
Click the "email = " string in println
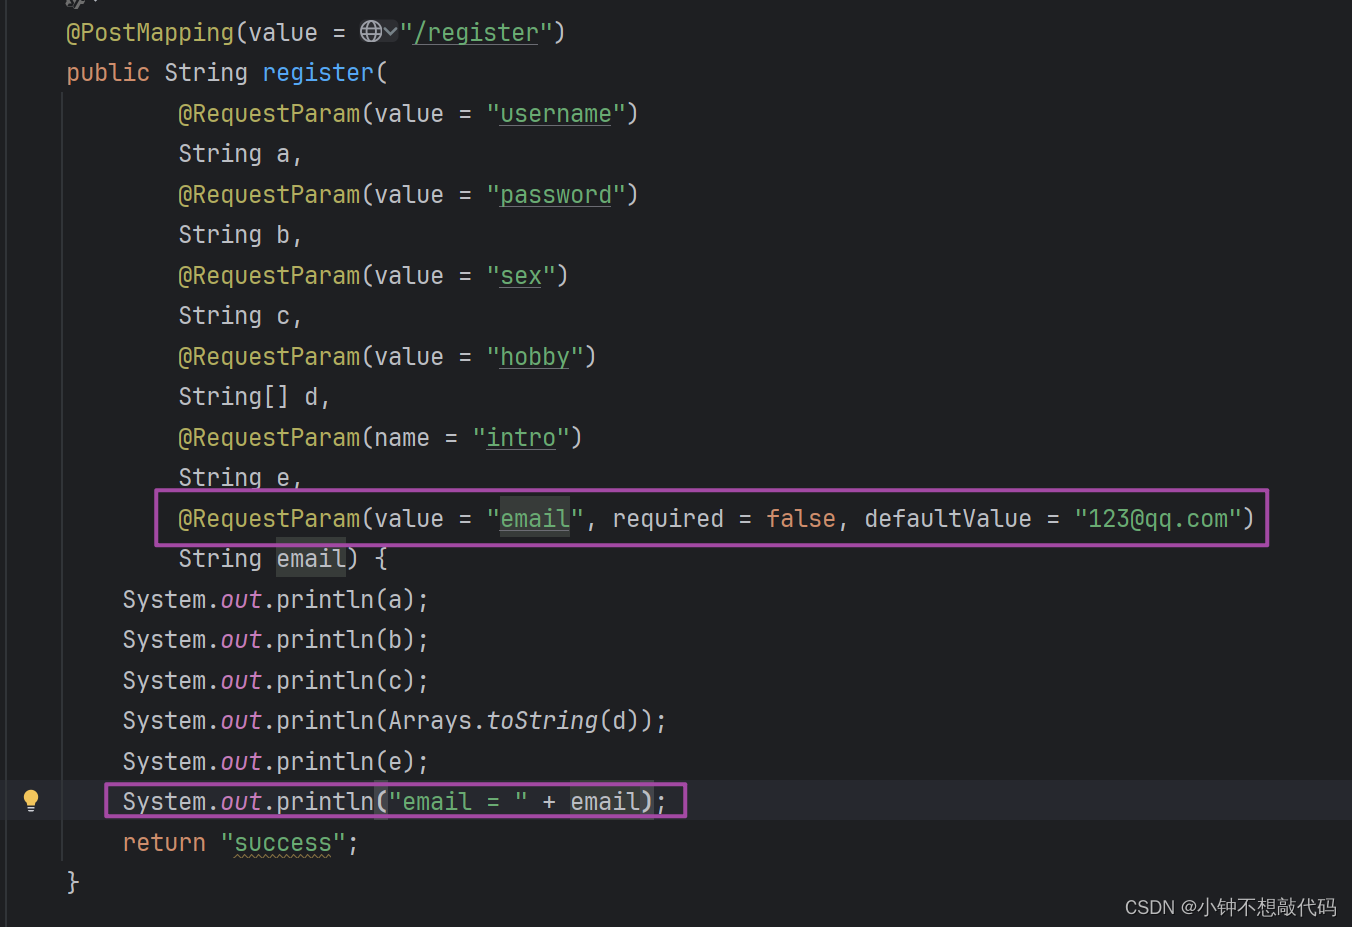(x=458, y=802)
